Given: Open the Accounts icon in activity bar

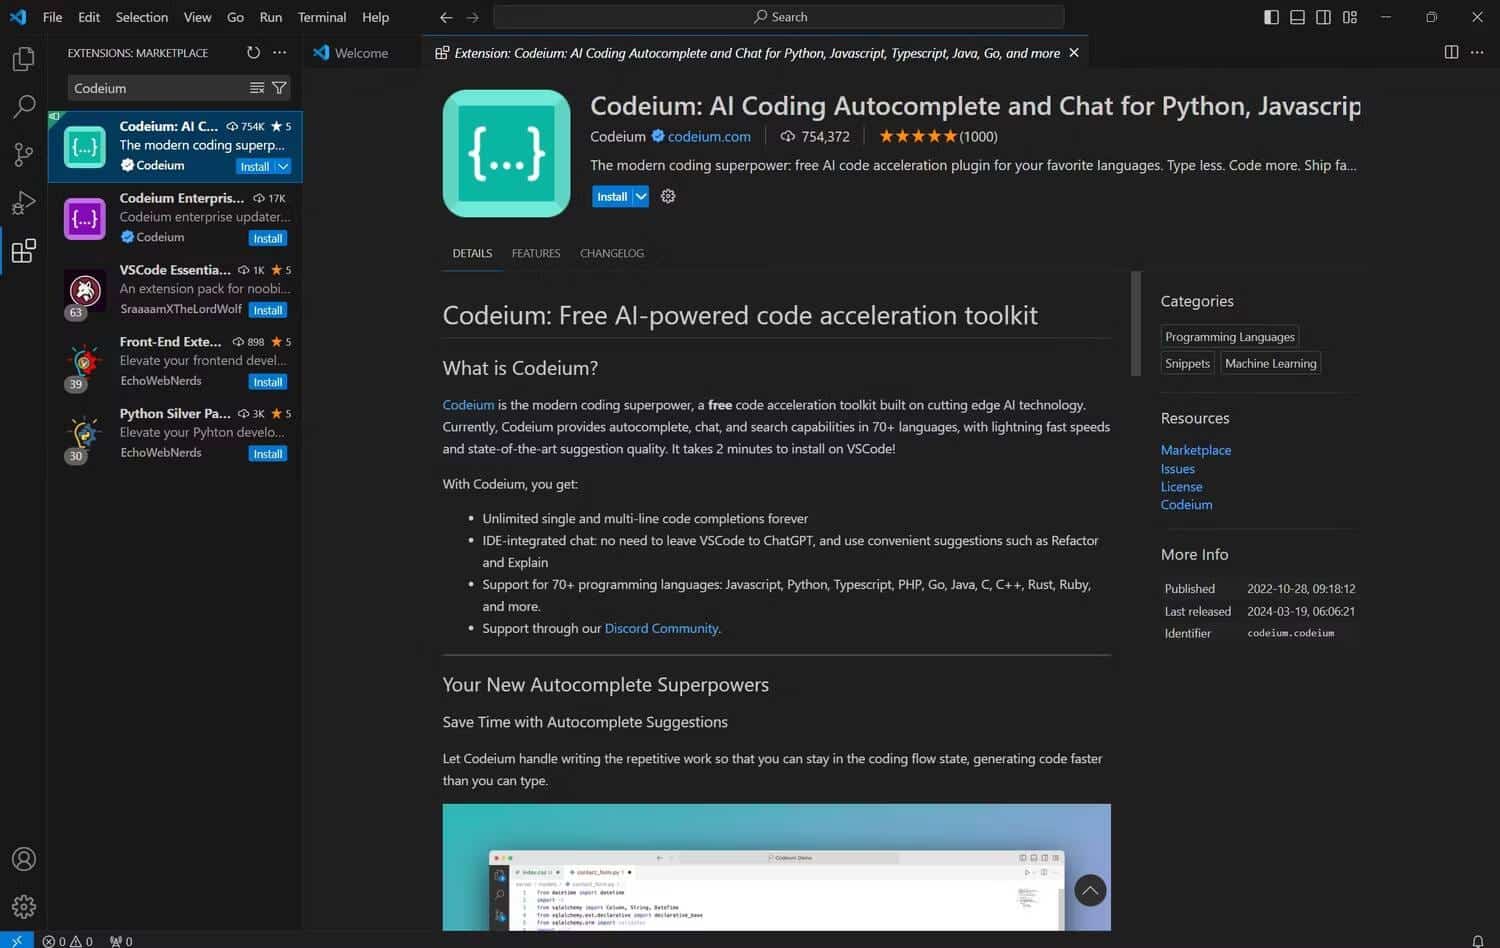Looking at the screenshot, I should (23, 859).
